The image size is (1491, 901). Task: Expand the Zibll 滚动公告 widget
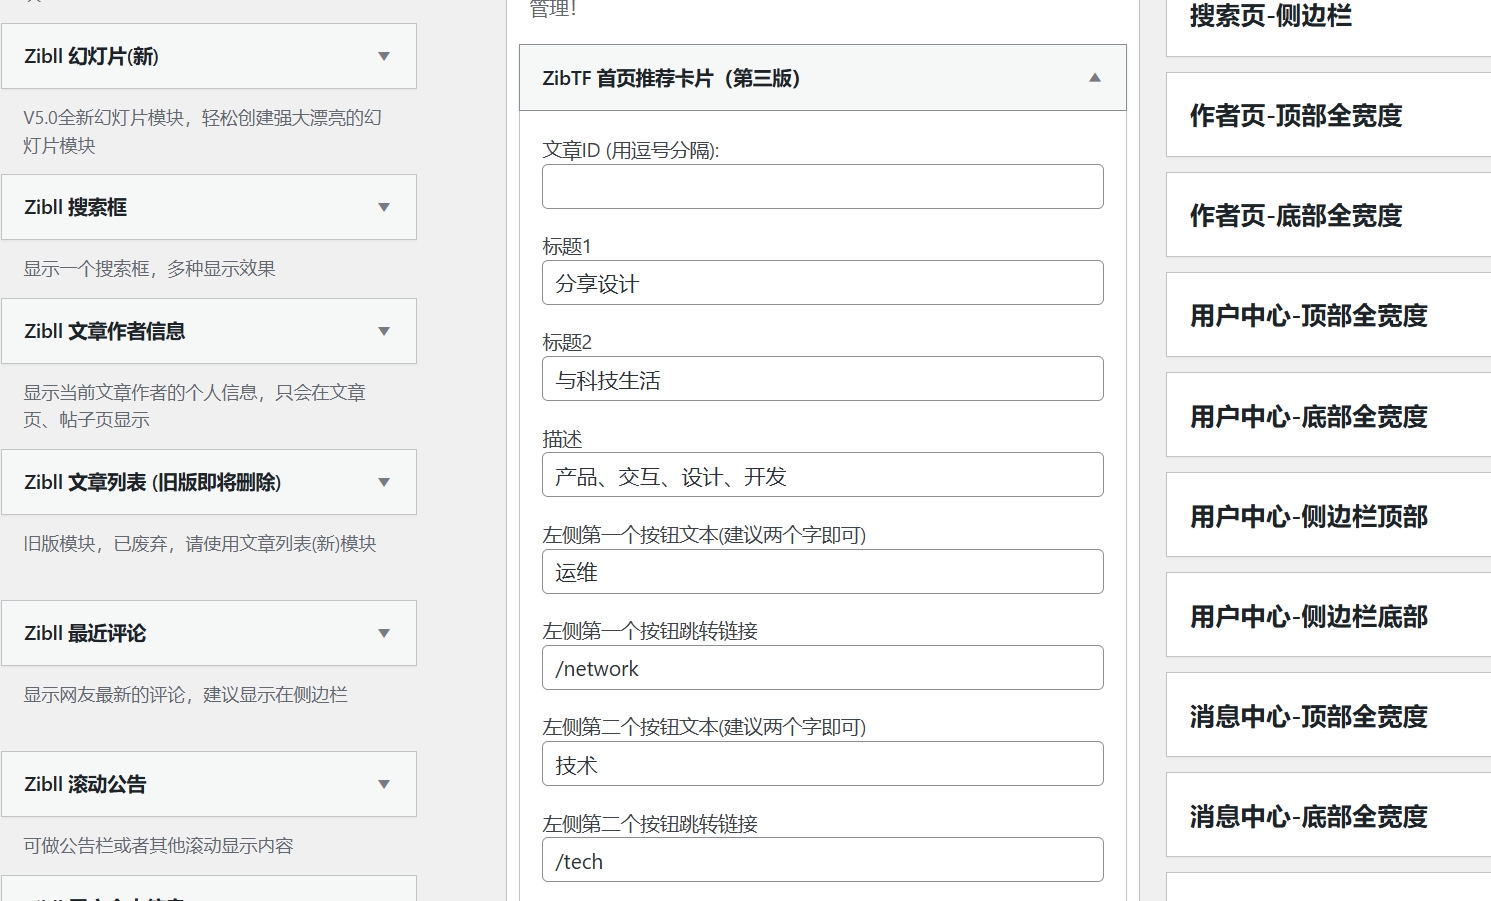(x=384, y=784)
